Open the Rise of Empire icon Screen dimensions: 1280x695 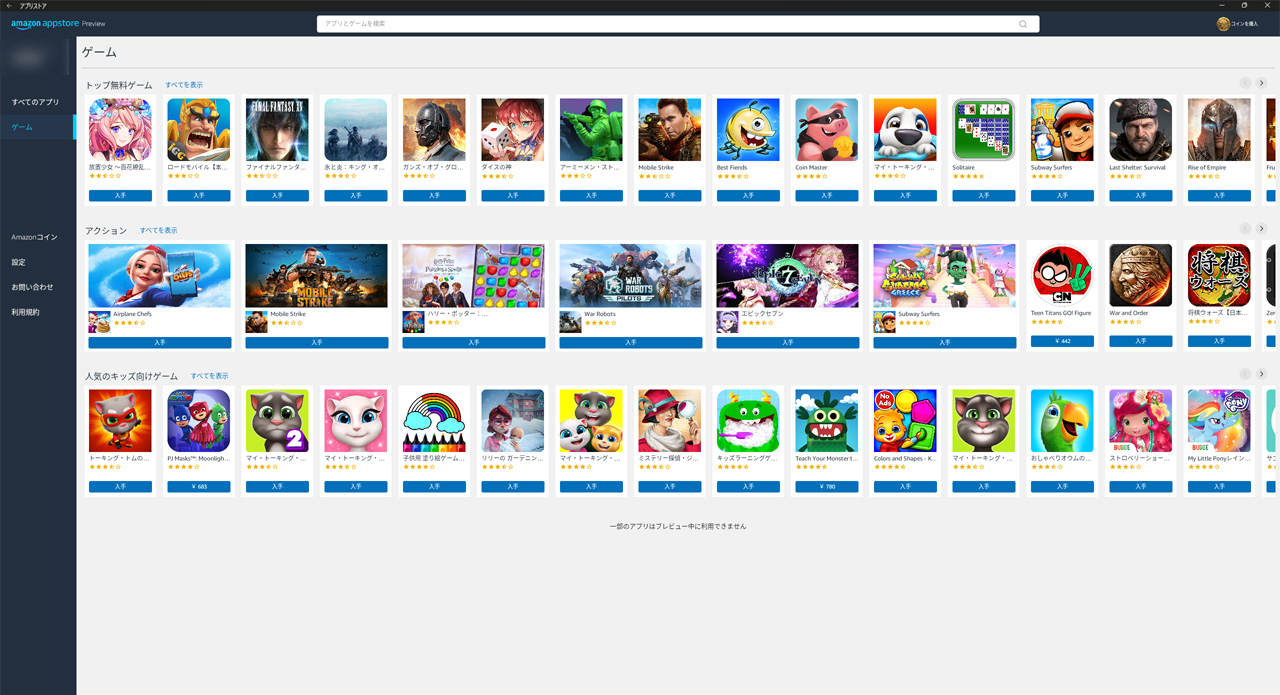pyautogui.click(x=1219, y=130)
